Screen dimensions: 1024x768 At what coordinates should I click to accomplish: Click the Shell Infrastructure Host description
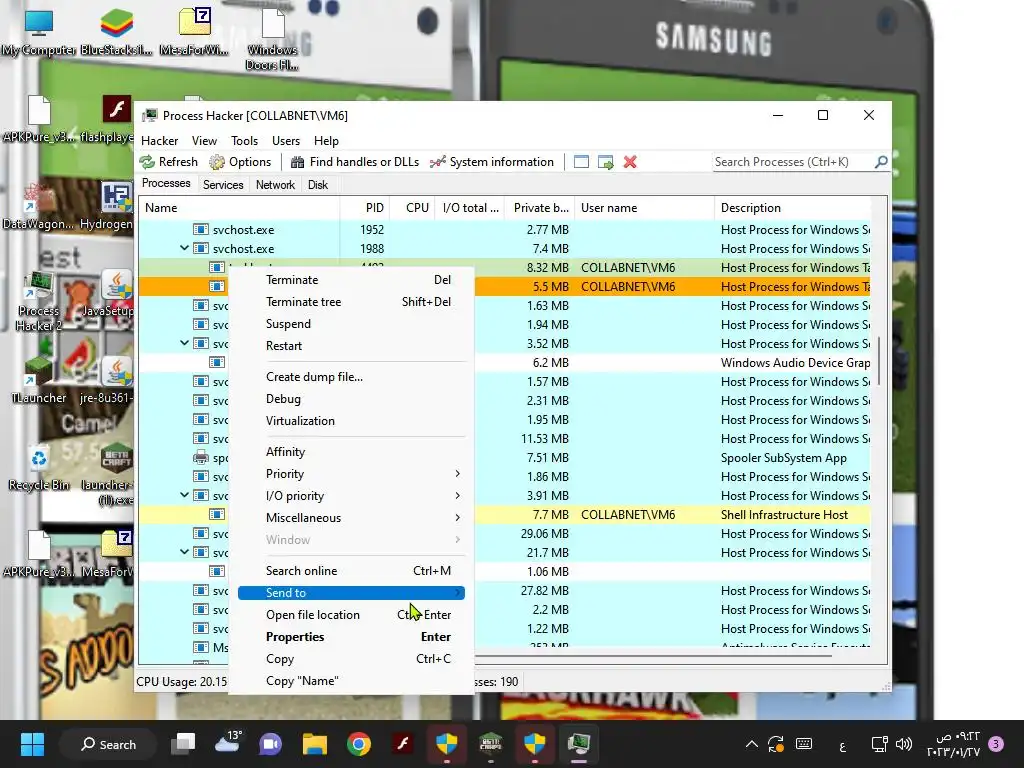(x=784, y=515)
